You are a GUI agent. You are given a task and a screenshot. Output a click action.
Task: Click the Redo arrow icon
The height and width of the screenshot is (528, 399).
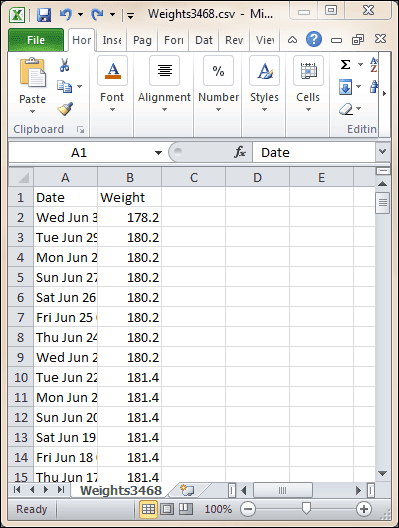click(x=97, y=14)
